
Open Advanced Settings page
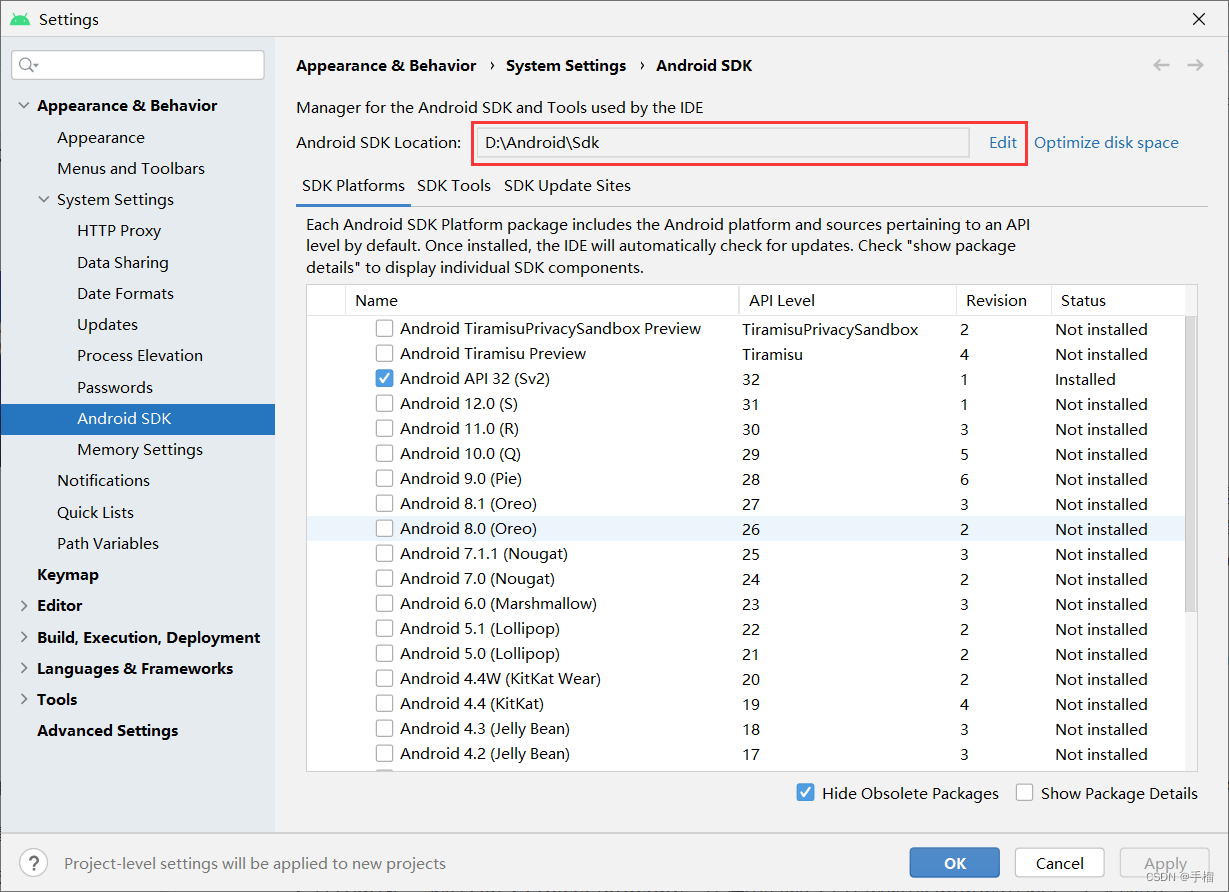coord(108,731)
